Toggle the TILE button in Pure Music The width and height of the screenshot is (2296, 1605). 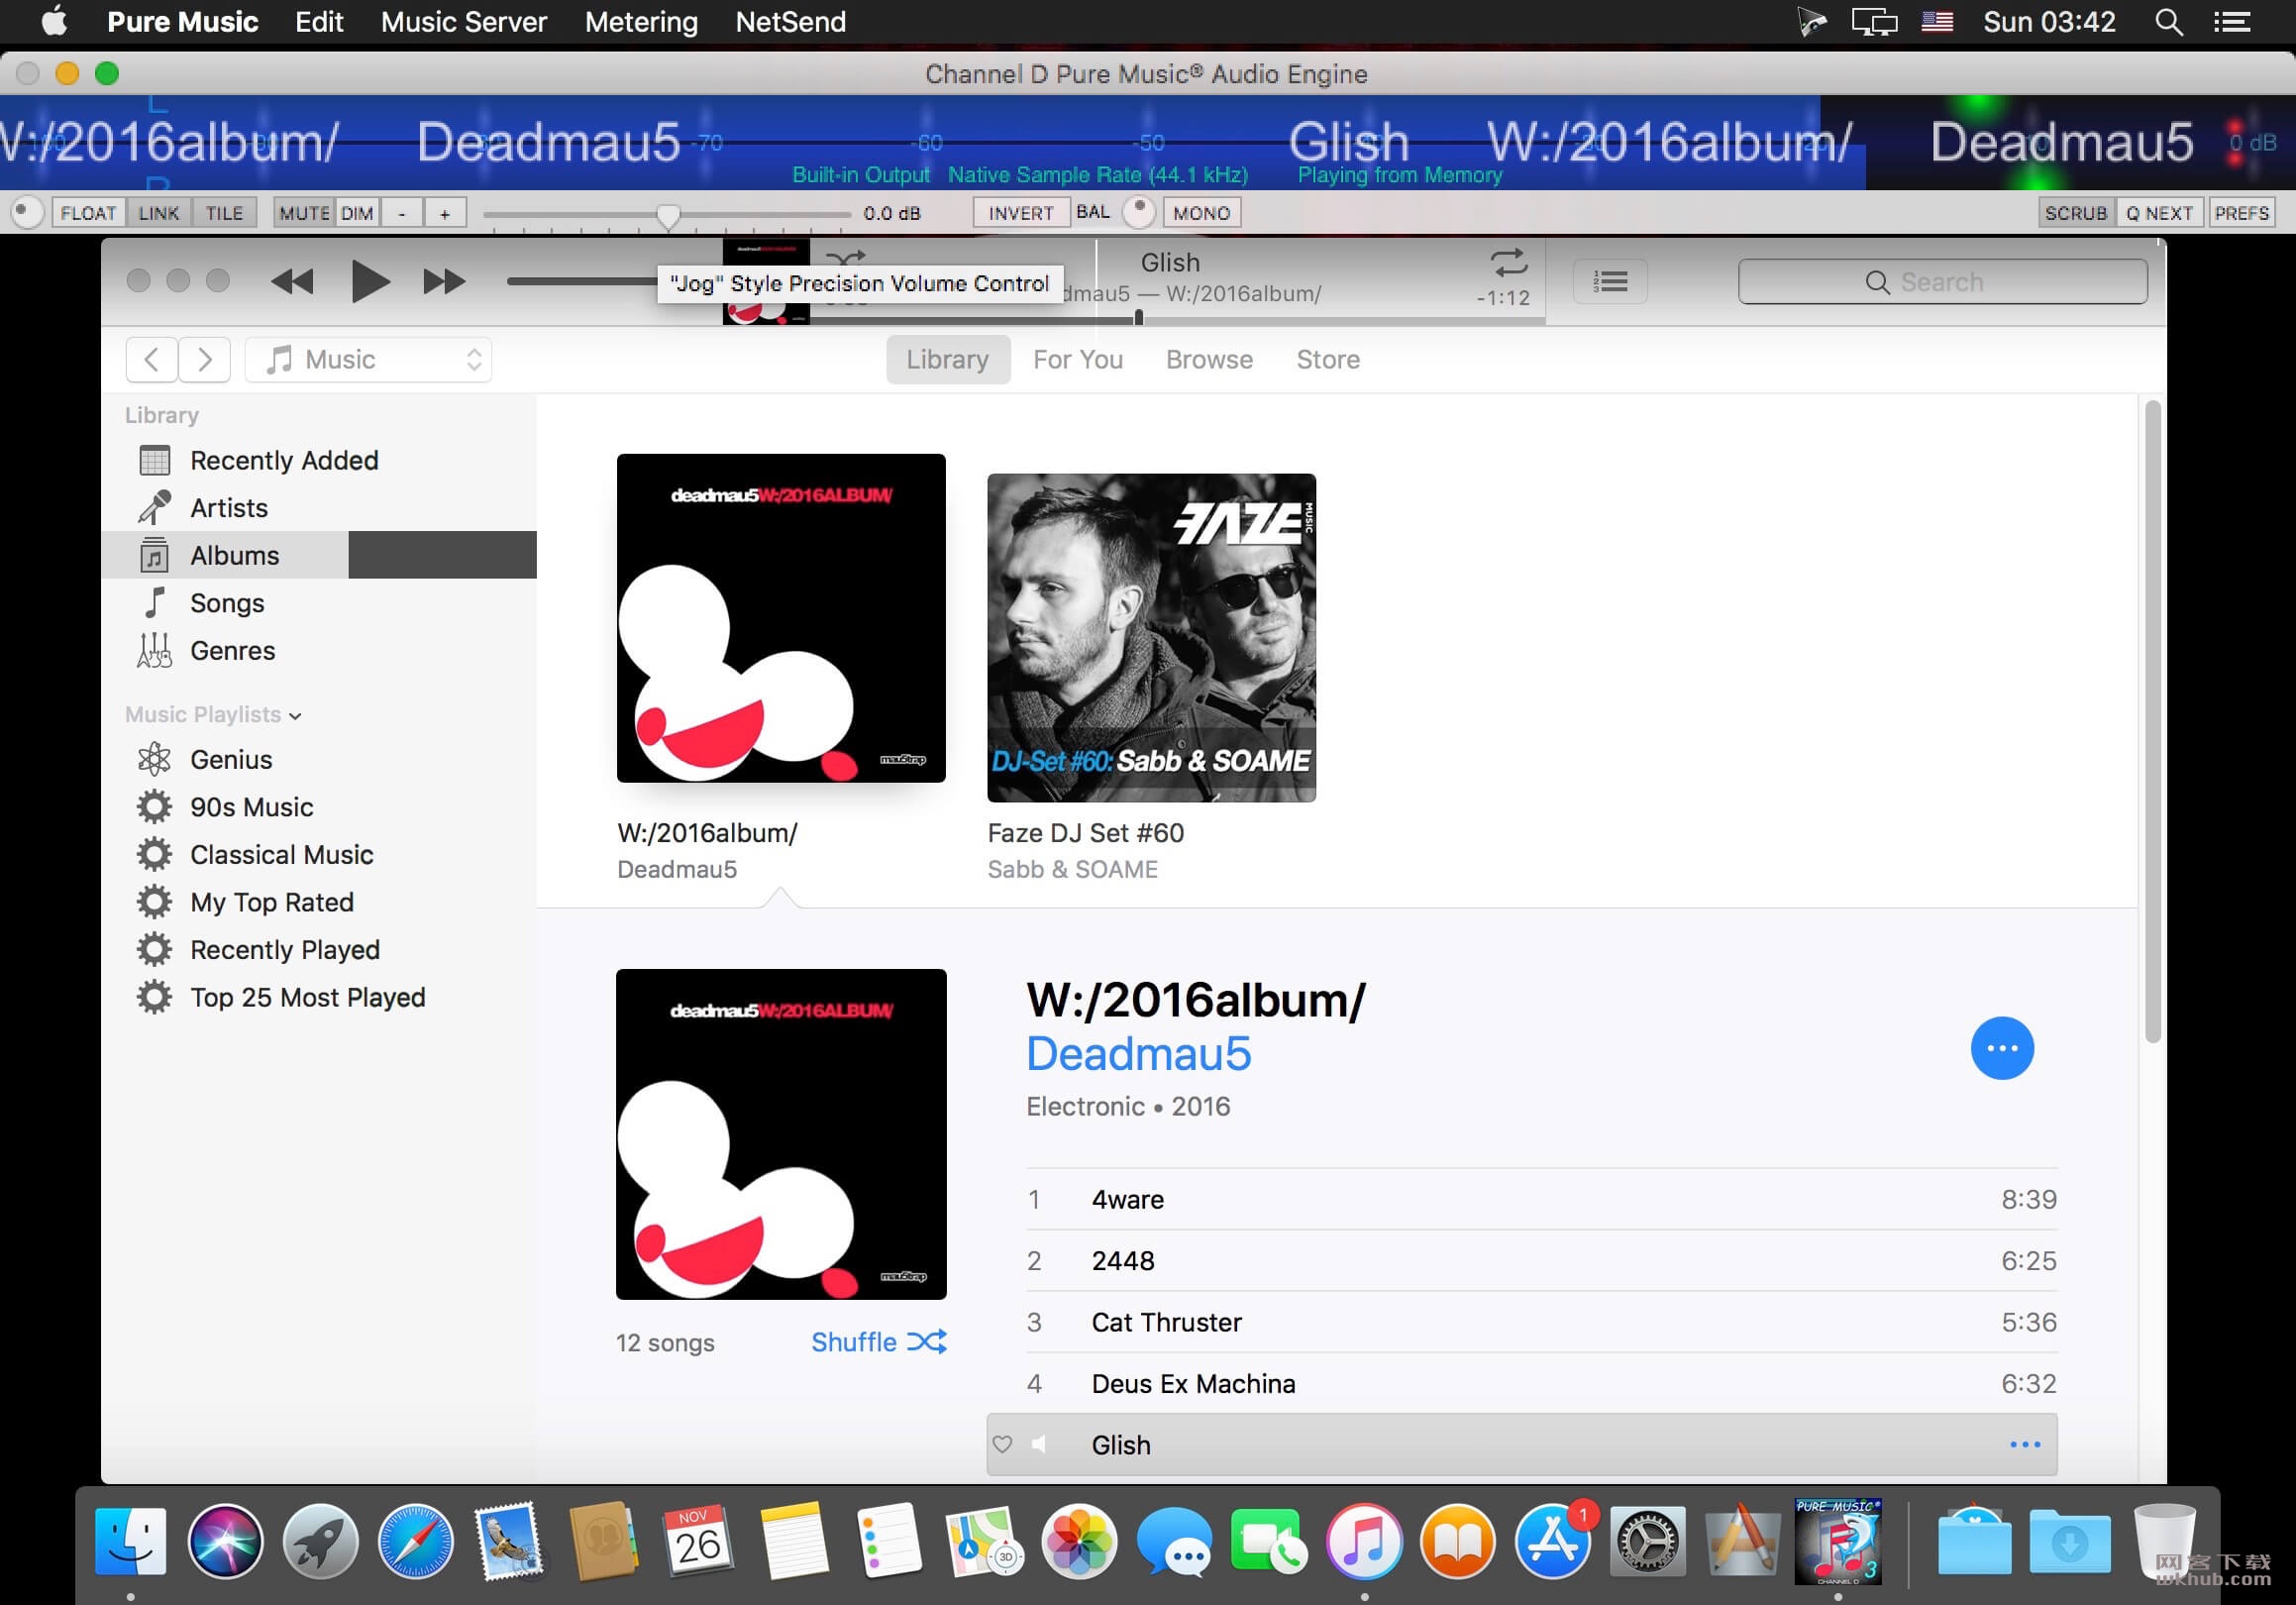coord(224,213)
